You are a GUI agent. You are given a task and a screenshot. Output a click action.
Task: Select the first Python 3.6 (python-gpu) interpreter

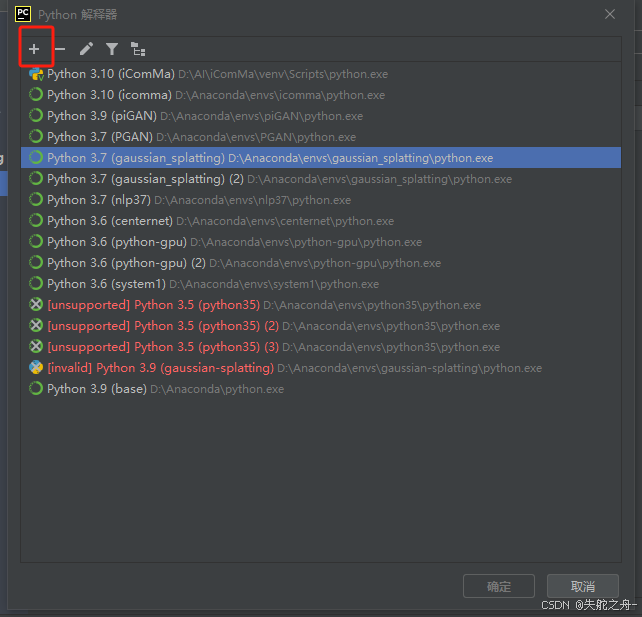click(321, 242)
